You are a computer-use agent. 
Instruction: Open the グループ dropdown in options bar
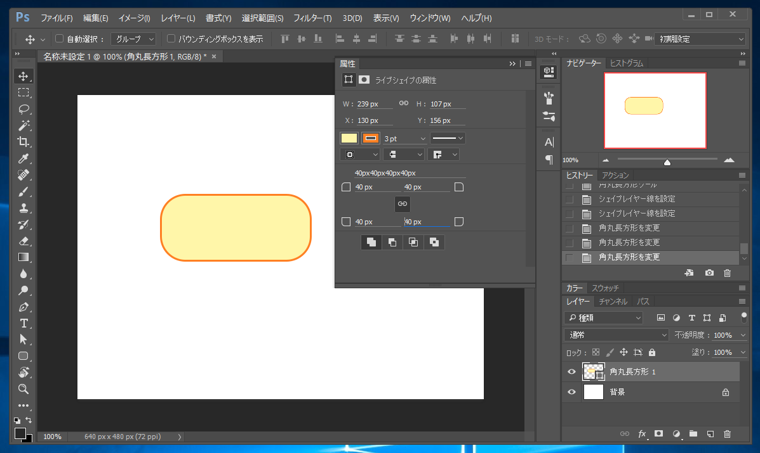click(x=135, y=39)
